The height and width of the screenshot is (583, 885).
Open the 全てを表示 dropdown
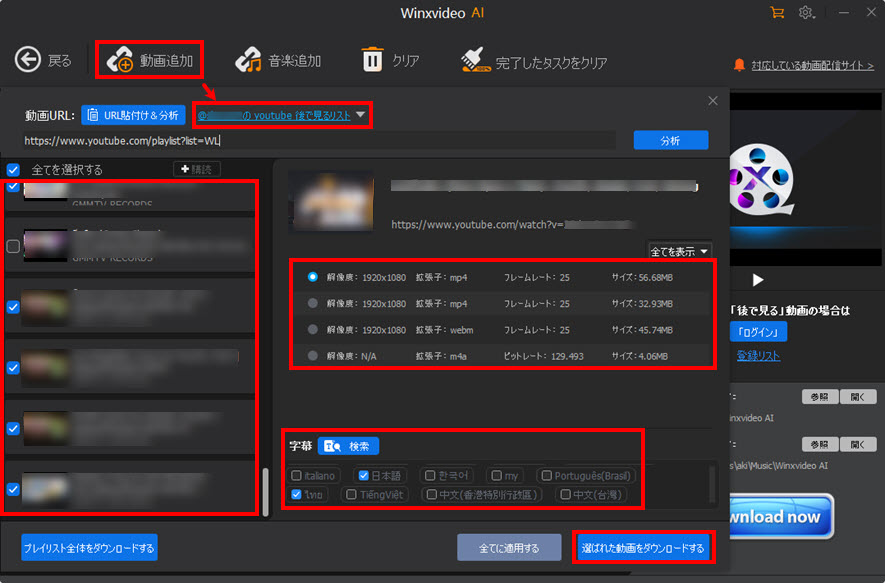[679, 251]
